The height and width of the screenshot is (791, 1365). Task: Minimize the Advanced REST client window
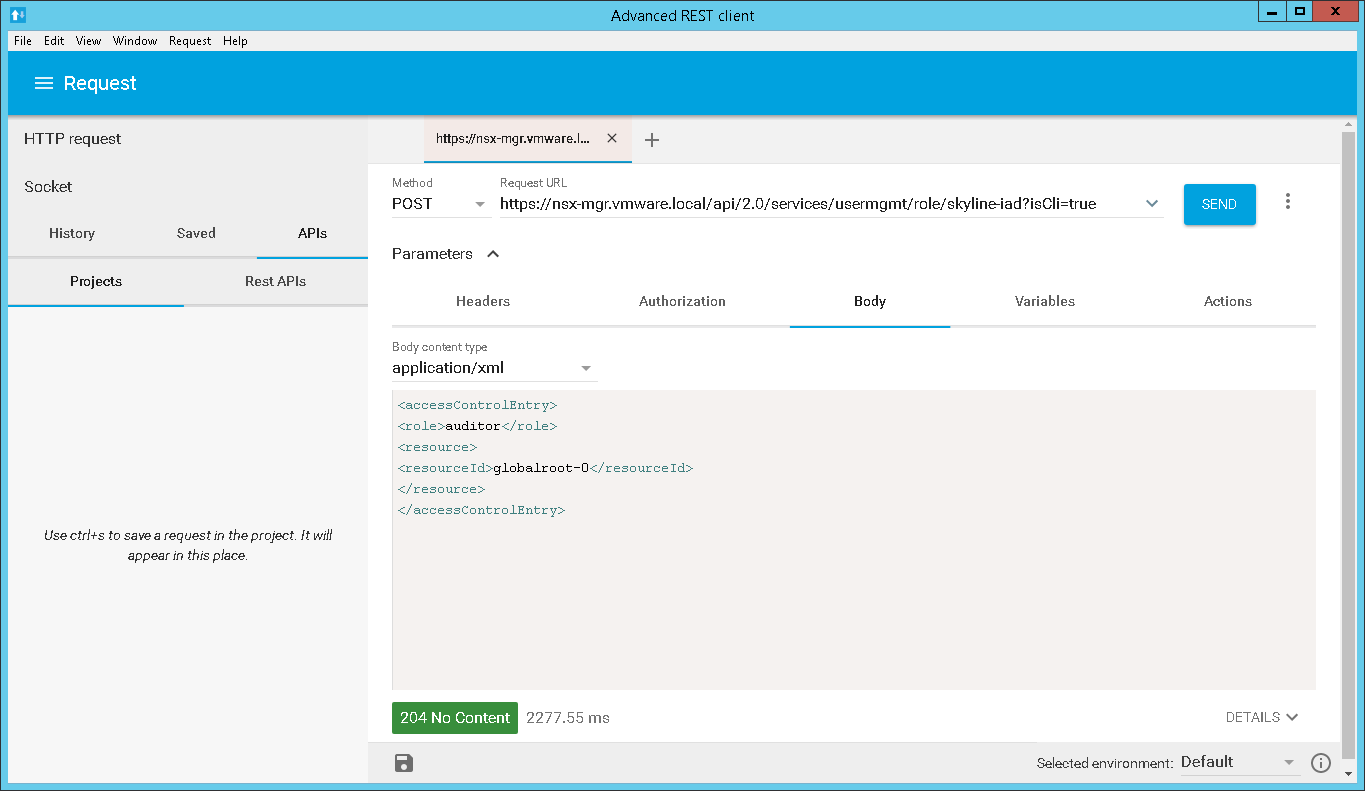(1270, 12)
